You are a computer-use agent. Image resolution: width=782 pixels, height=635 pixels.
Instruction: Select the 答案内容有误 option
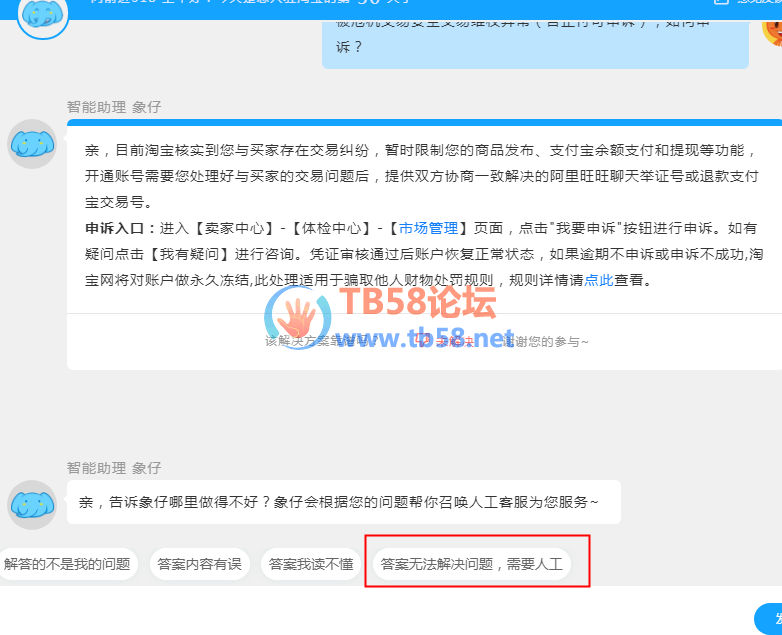coord(199,564)
